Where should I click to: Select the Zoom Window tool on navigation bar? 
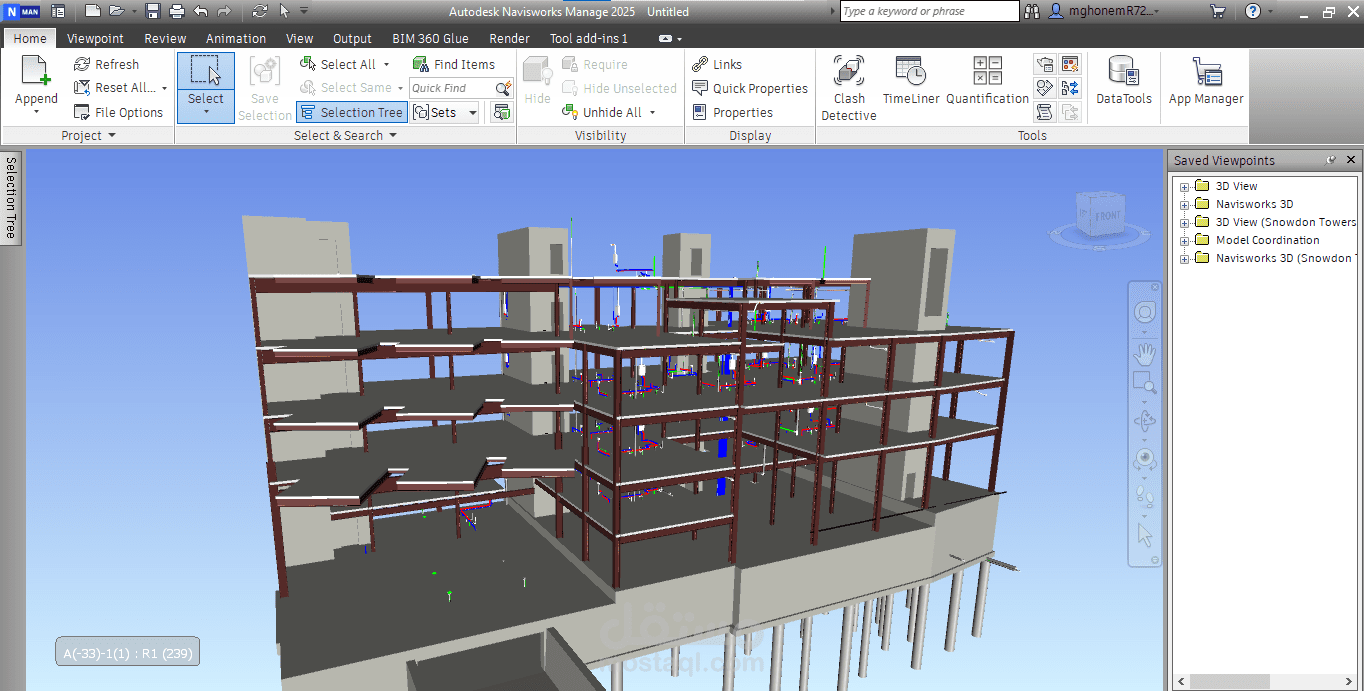pos(1145,383)
